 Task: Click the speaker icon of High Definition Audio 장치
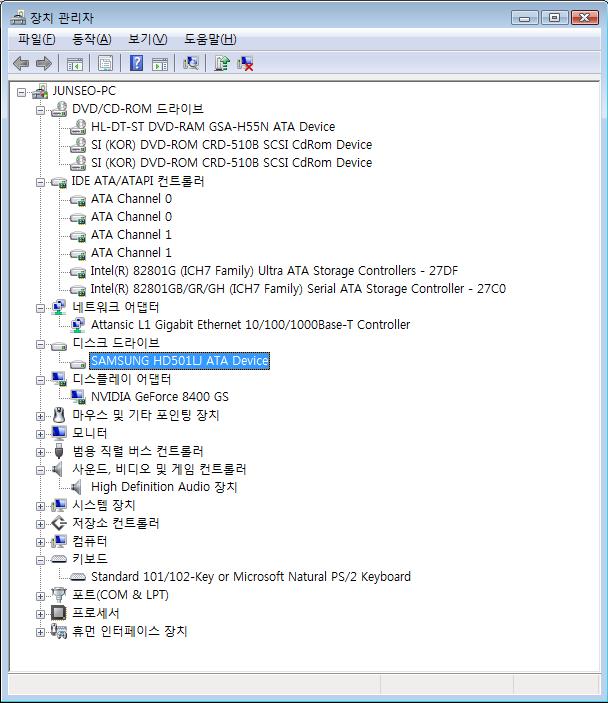(77, 487)
